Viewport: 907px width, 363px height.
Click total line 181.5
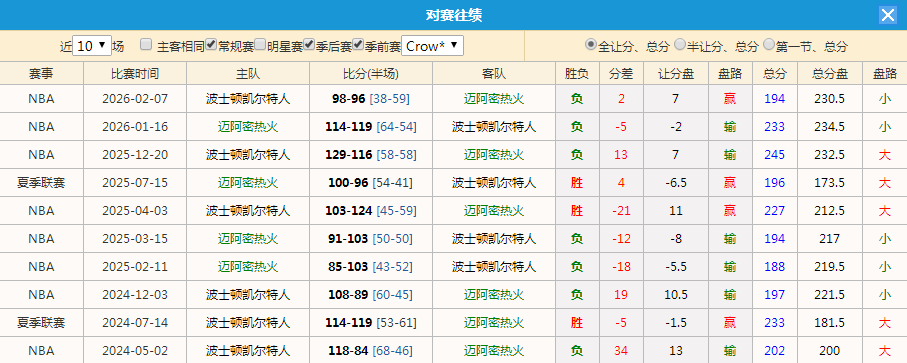829,323
